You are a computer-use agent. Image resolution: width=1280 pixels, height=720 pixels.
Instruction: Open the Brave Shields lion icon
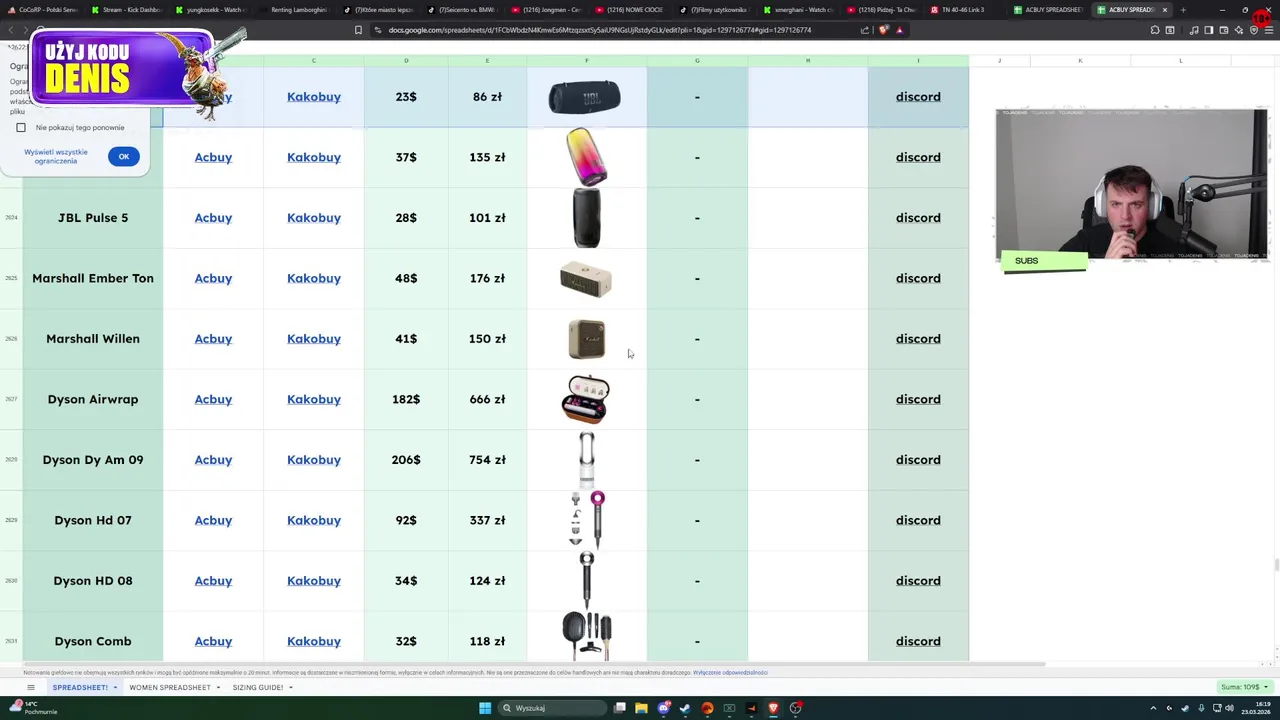click(883, 30)
